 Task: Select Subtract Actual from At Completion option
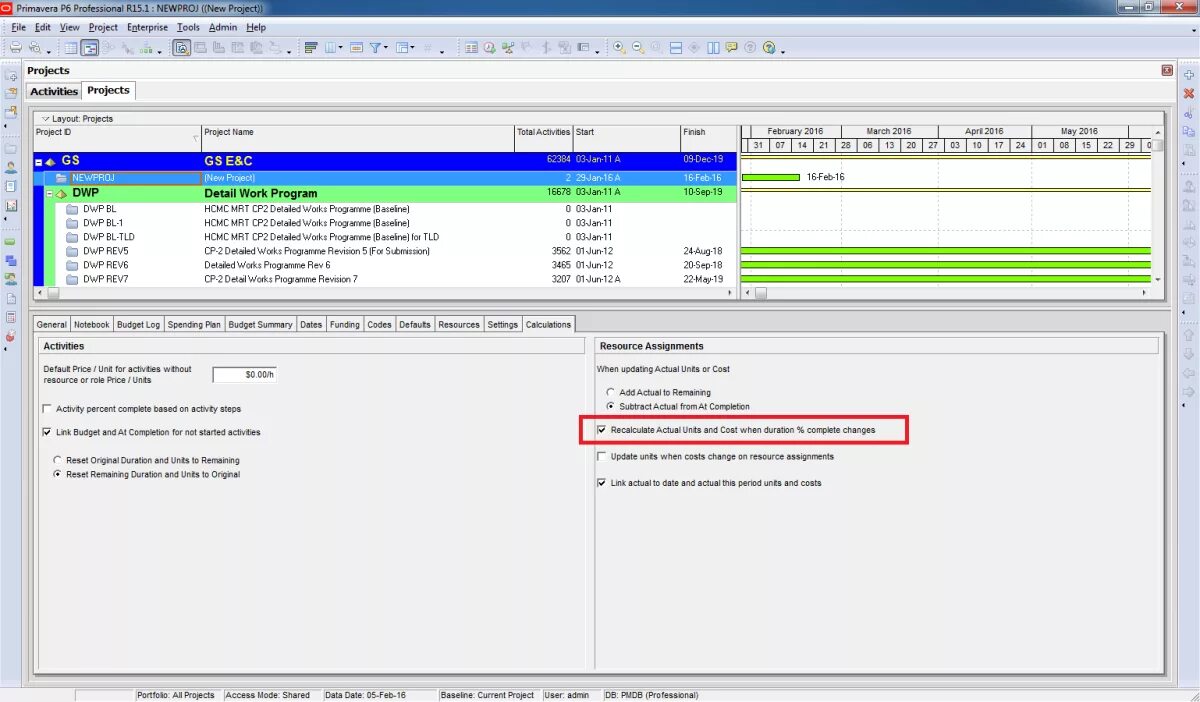[x=611, y=407]
